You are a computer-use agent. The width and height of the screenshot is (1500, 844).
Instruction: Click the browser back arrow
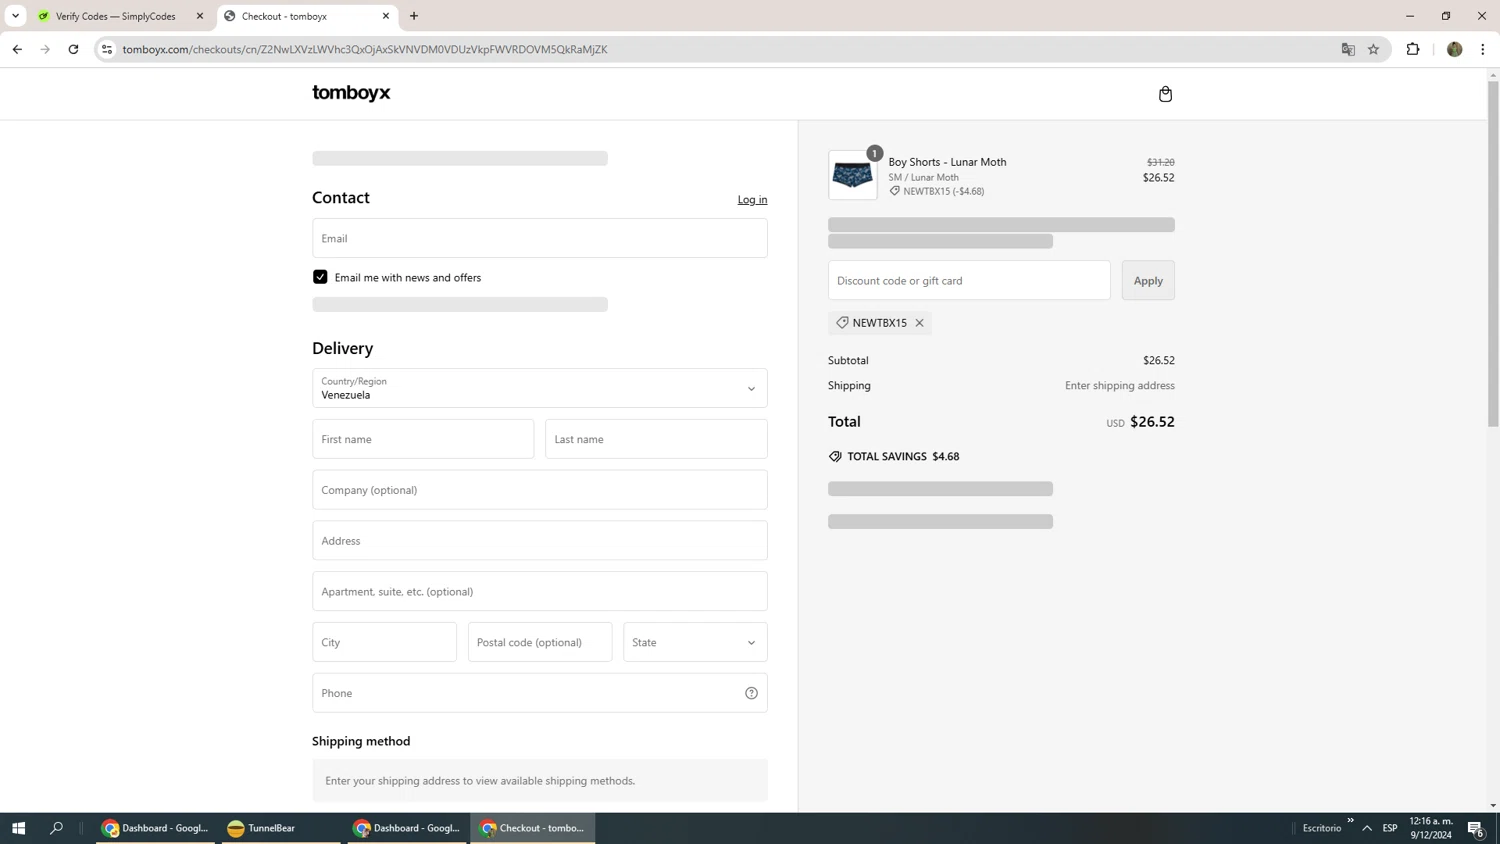17,49
